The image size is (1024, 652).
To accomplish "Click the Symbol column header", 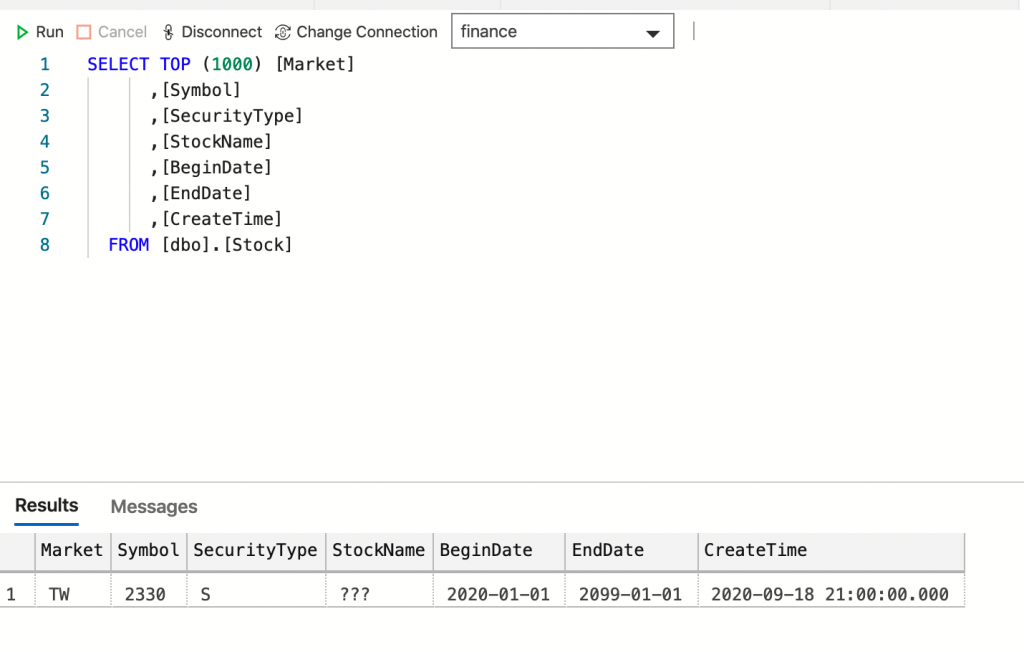I will click(148, 550).
